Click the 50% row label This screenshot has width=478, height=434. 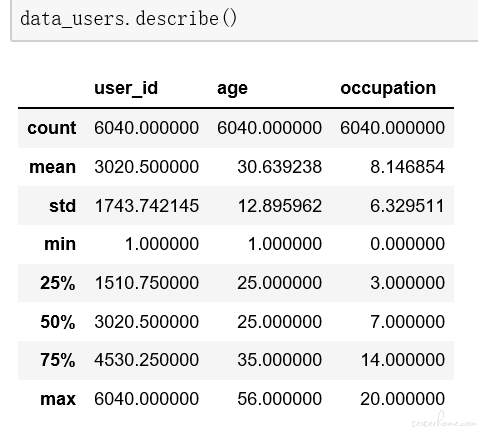[x=58, y=322]
